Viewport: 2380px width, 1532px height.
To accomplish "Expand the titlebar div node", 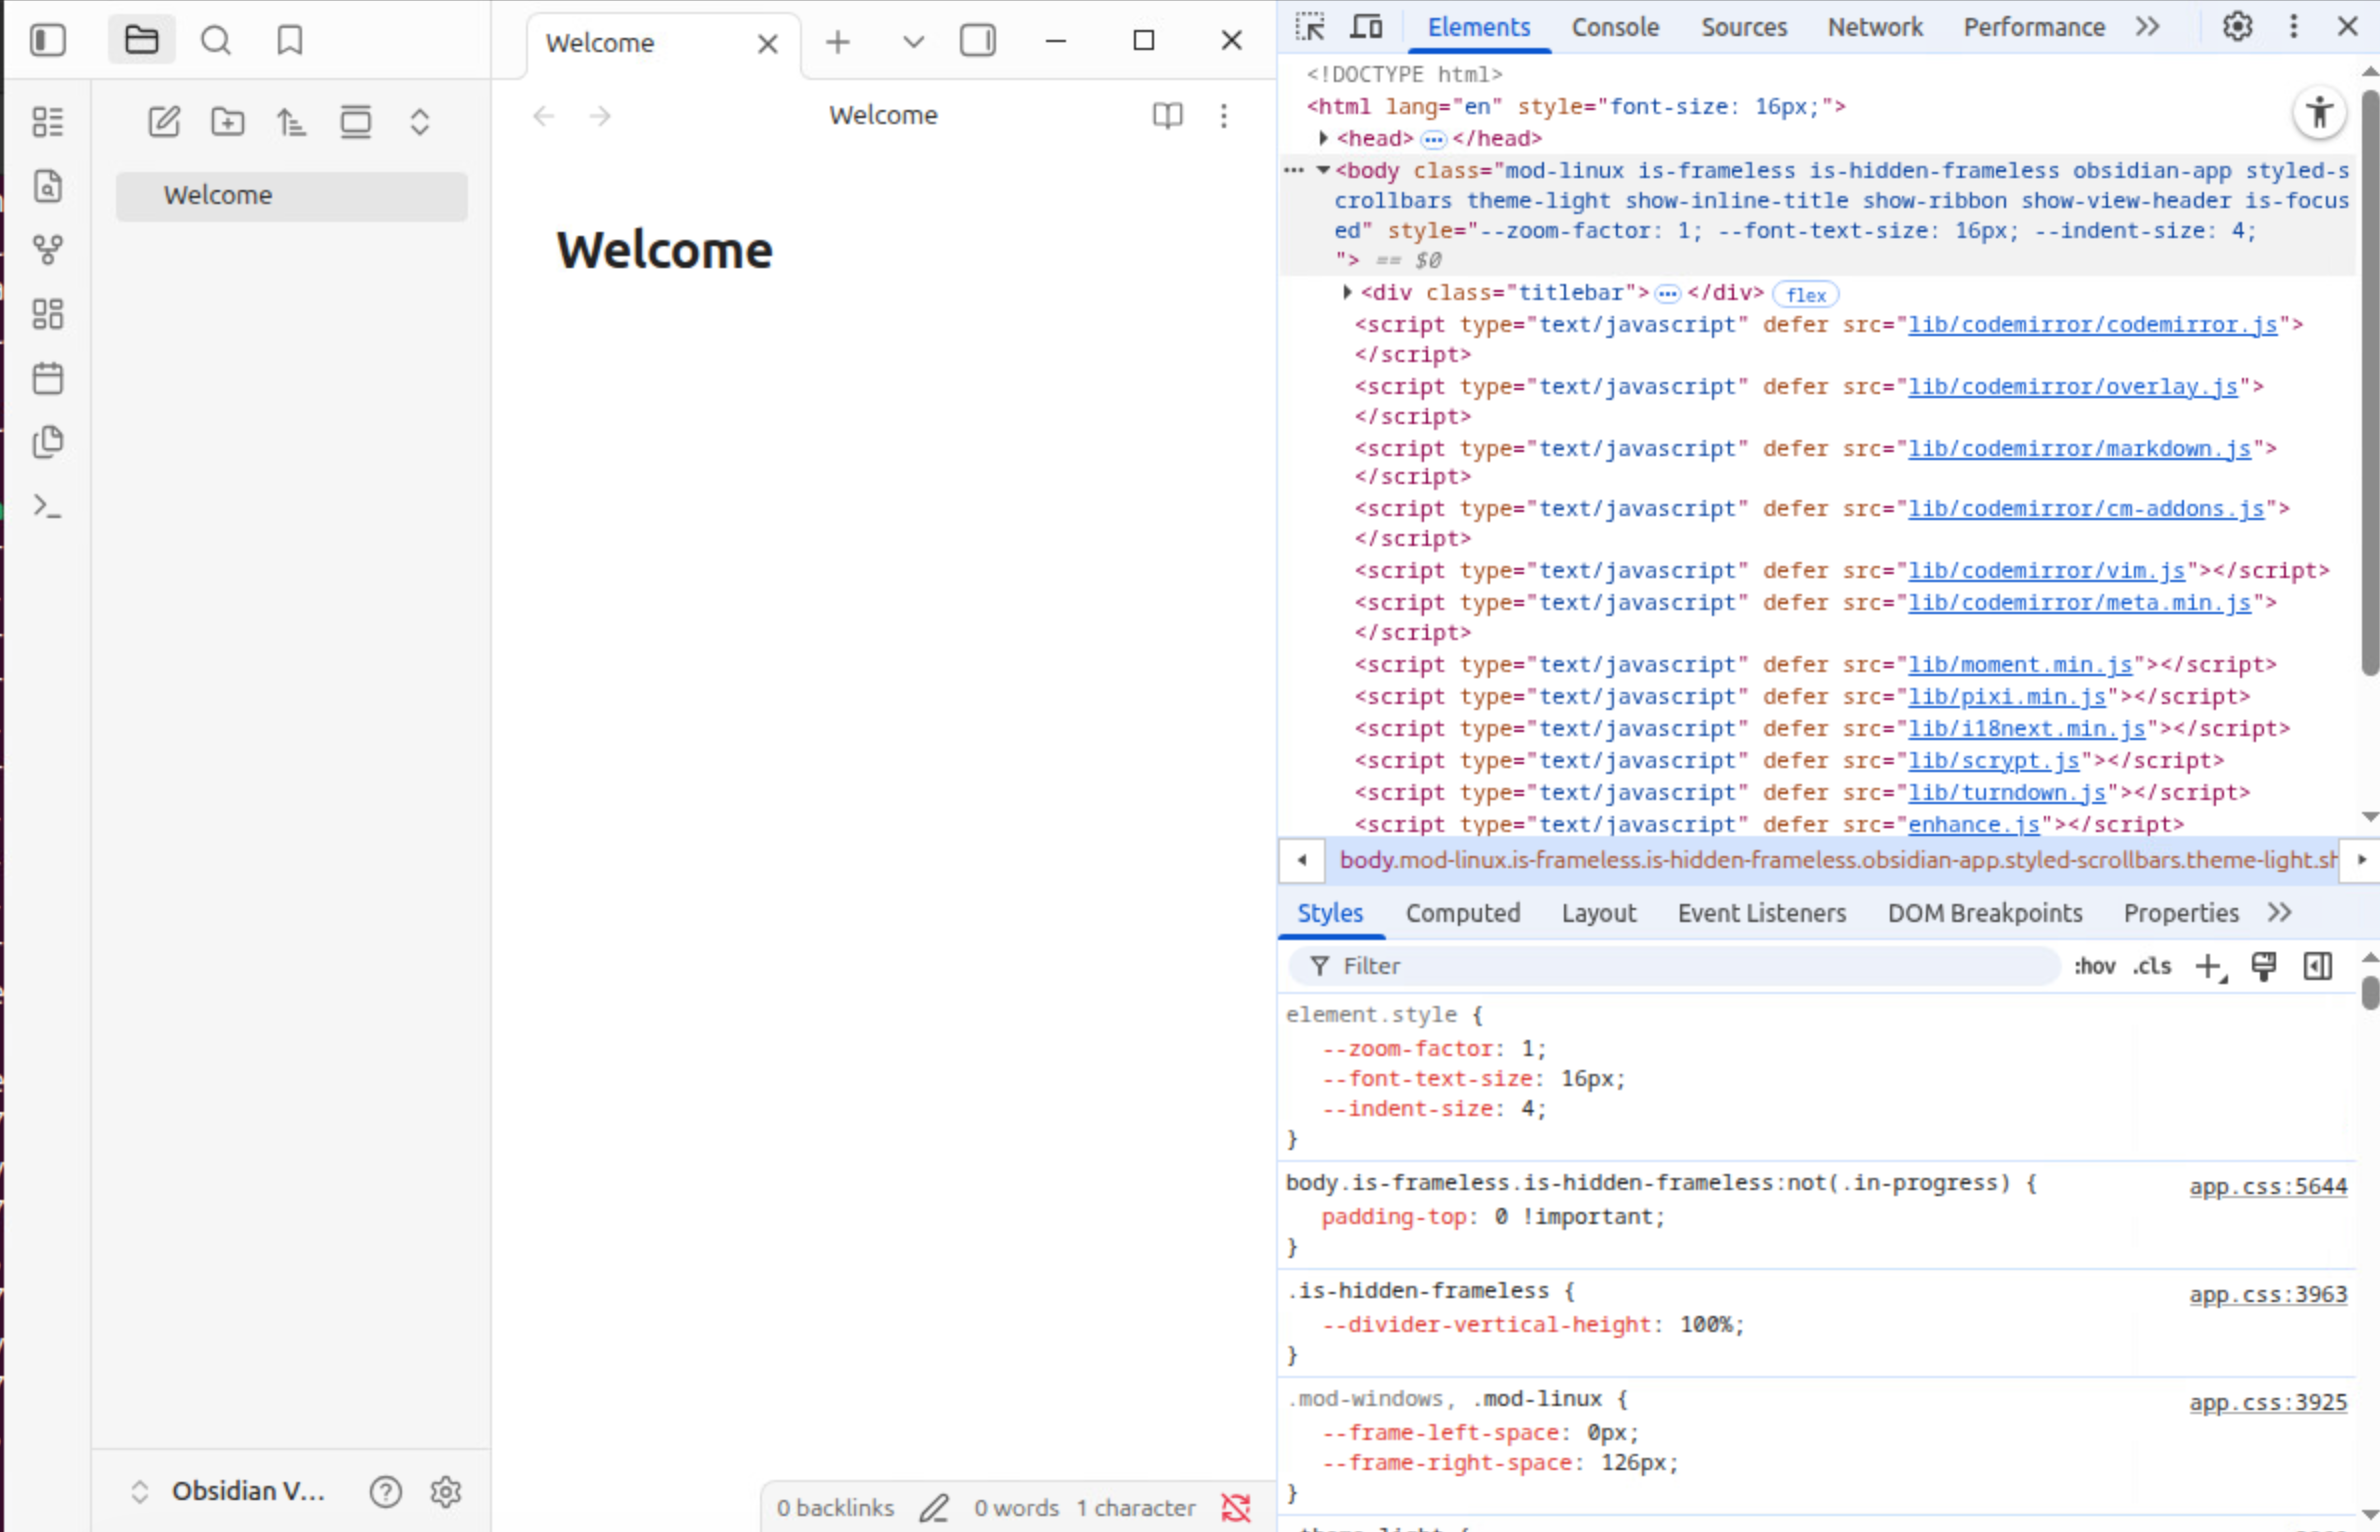I will 1347,293.
